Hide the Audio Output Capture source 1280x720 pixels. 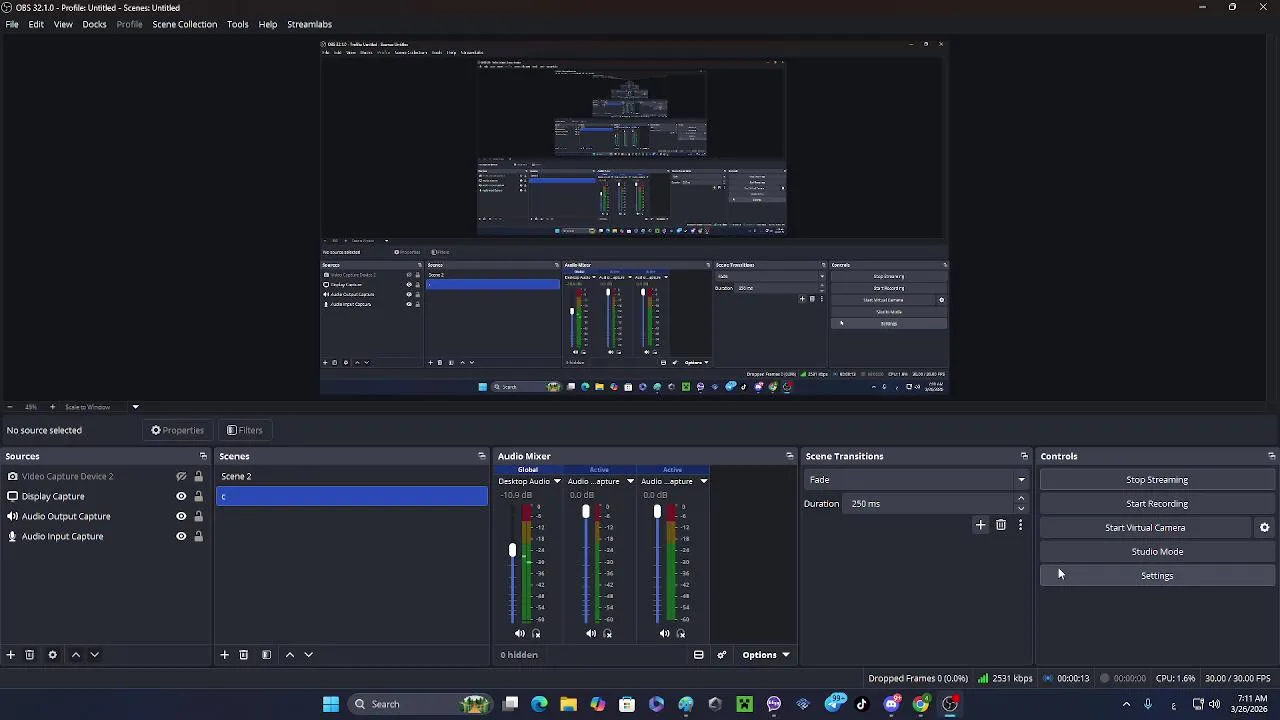[x=181, y=517]
